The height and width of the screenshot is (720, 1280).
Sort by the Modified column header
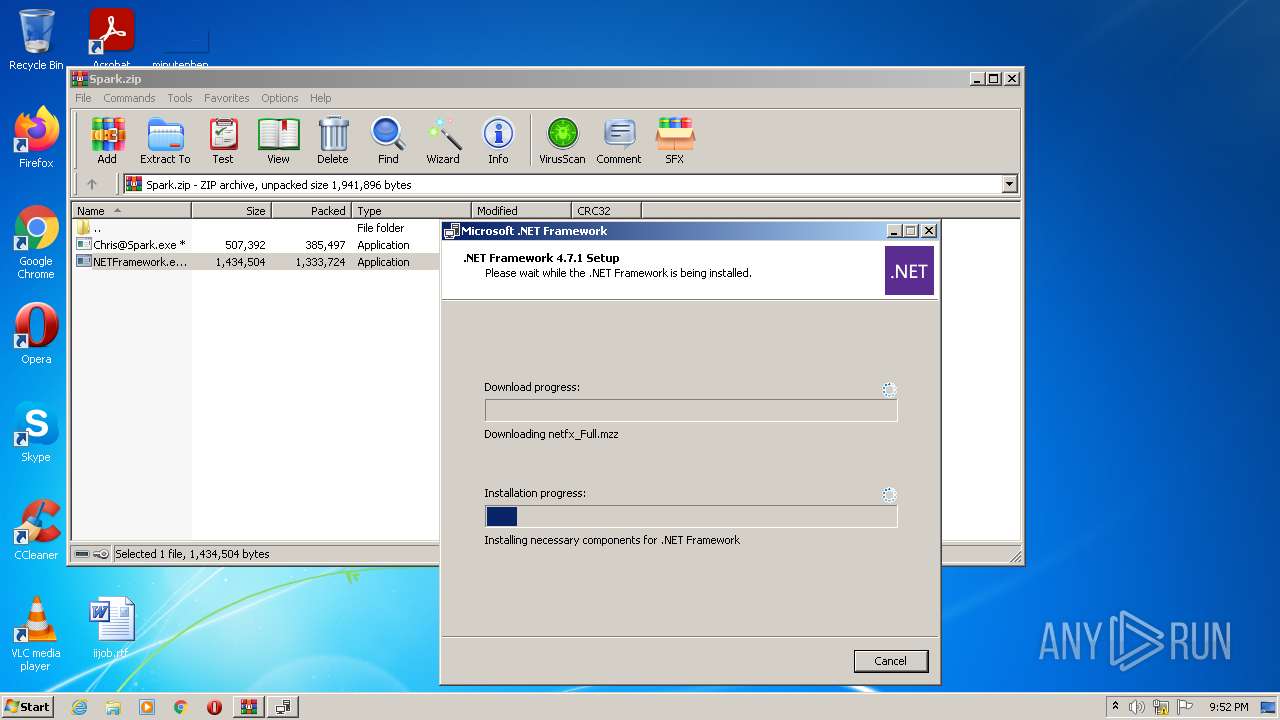coord(521,211)
